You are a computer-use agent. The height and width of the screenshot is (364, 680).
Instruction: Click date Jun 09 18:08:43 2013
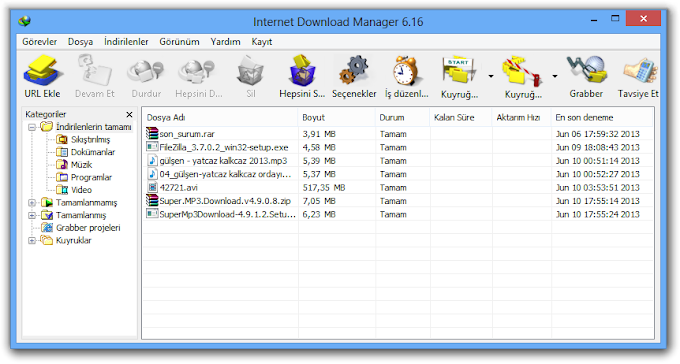598,148
